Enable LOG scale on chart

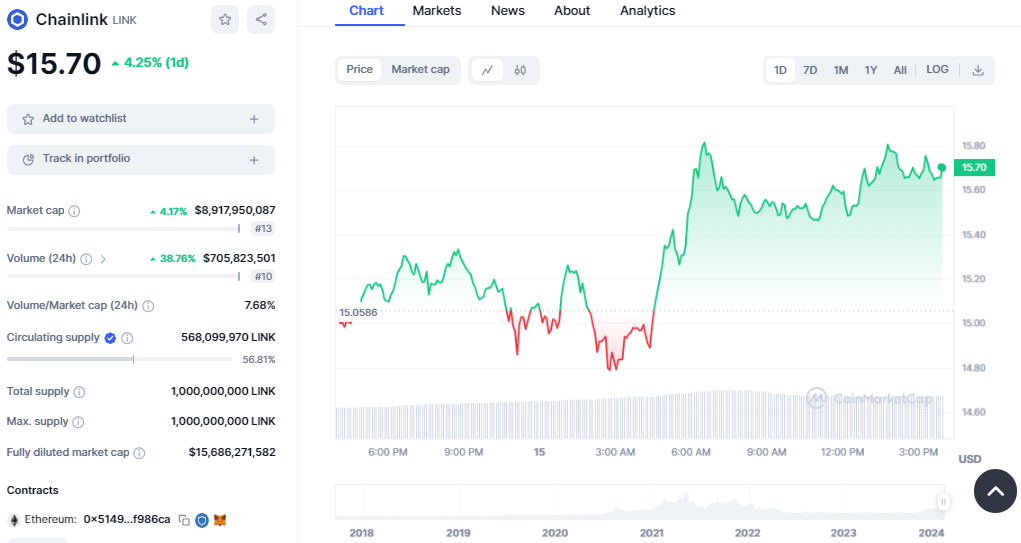937,70
